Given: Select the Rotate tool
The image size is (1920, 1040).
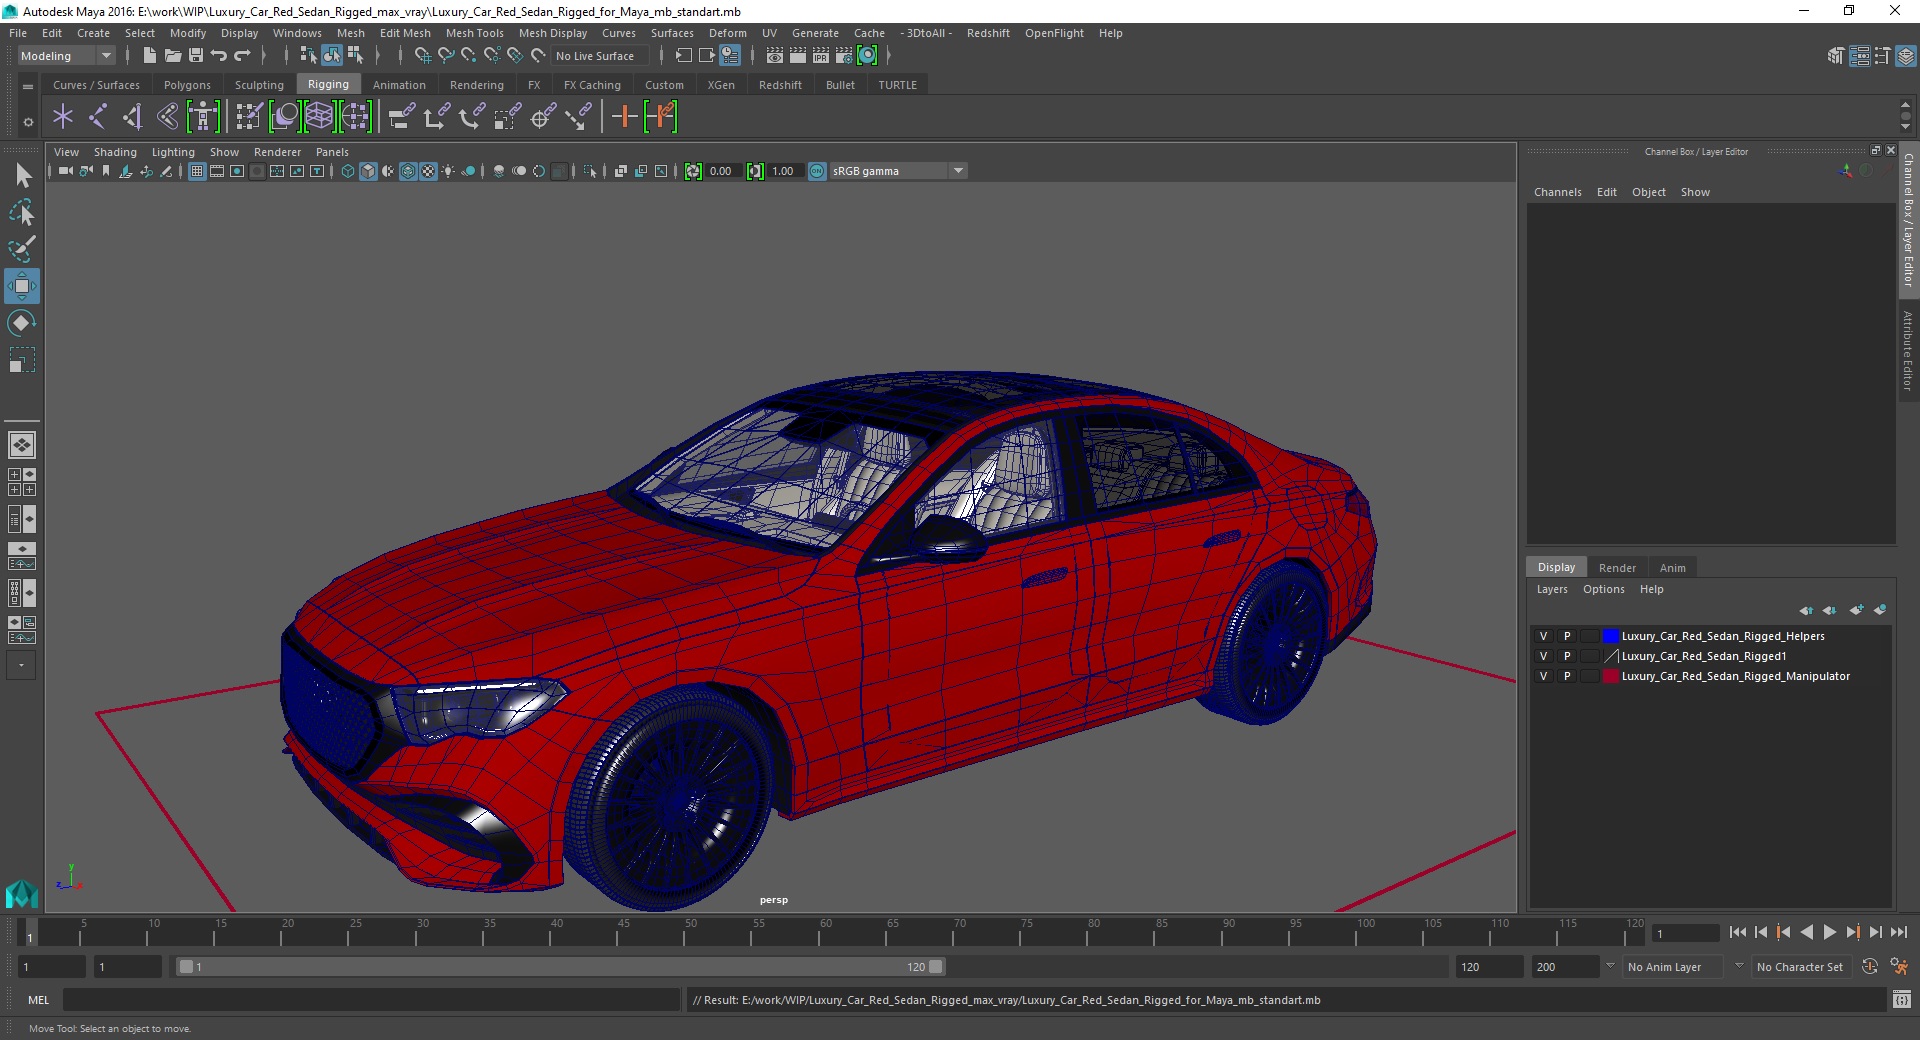Looking at the screenshot, I should 21,323.
